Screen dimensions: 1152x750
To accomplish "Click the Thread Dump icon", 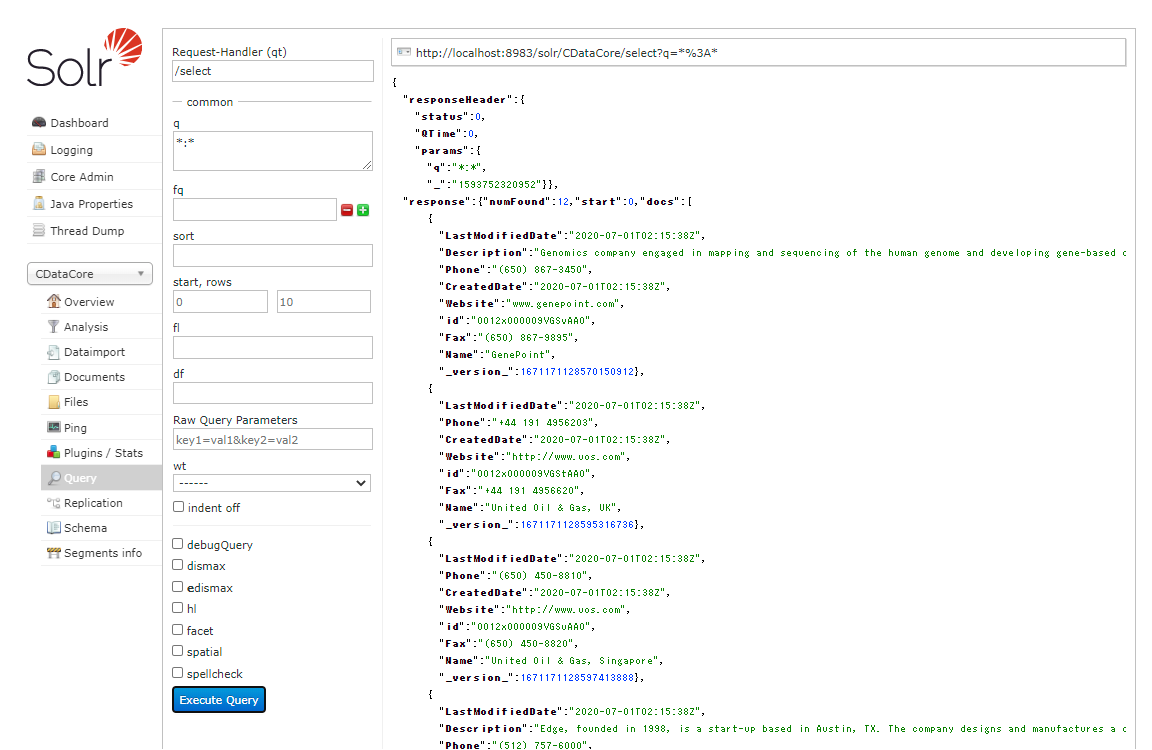I will coord(39,231).
